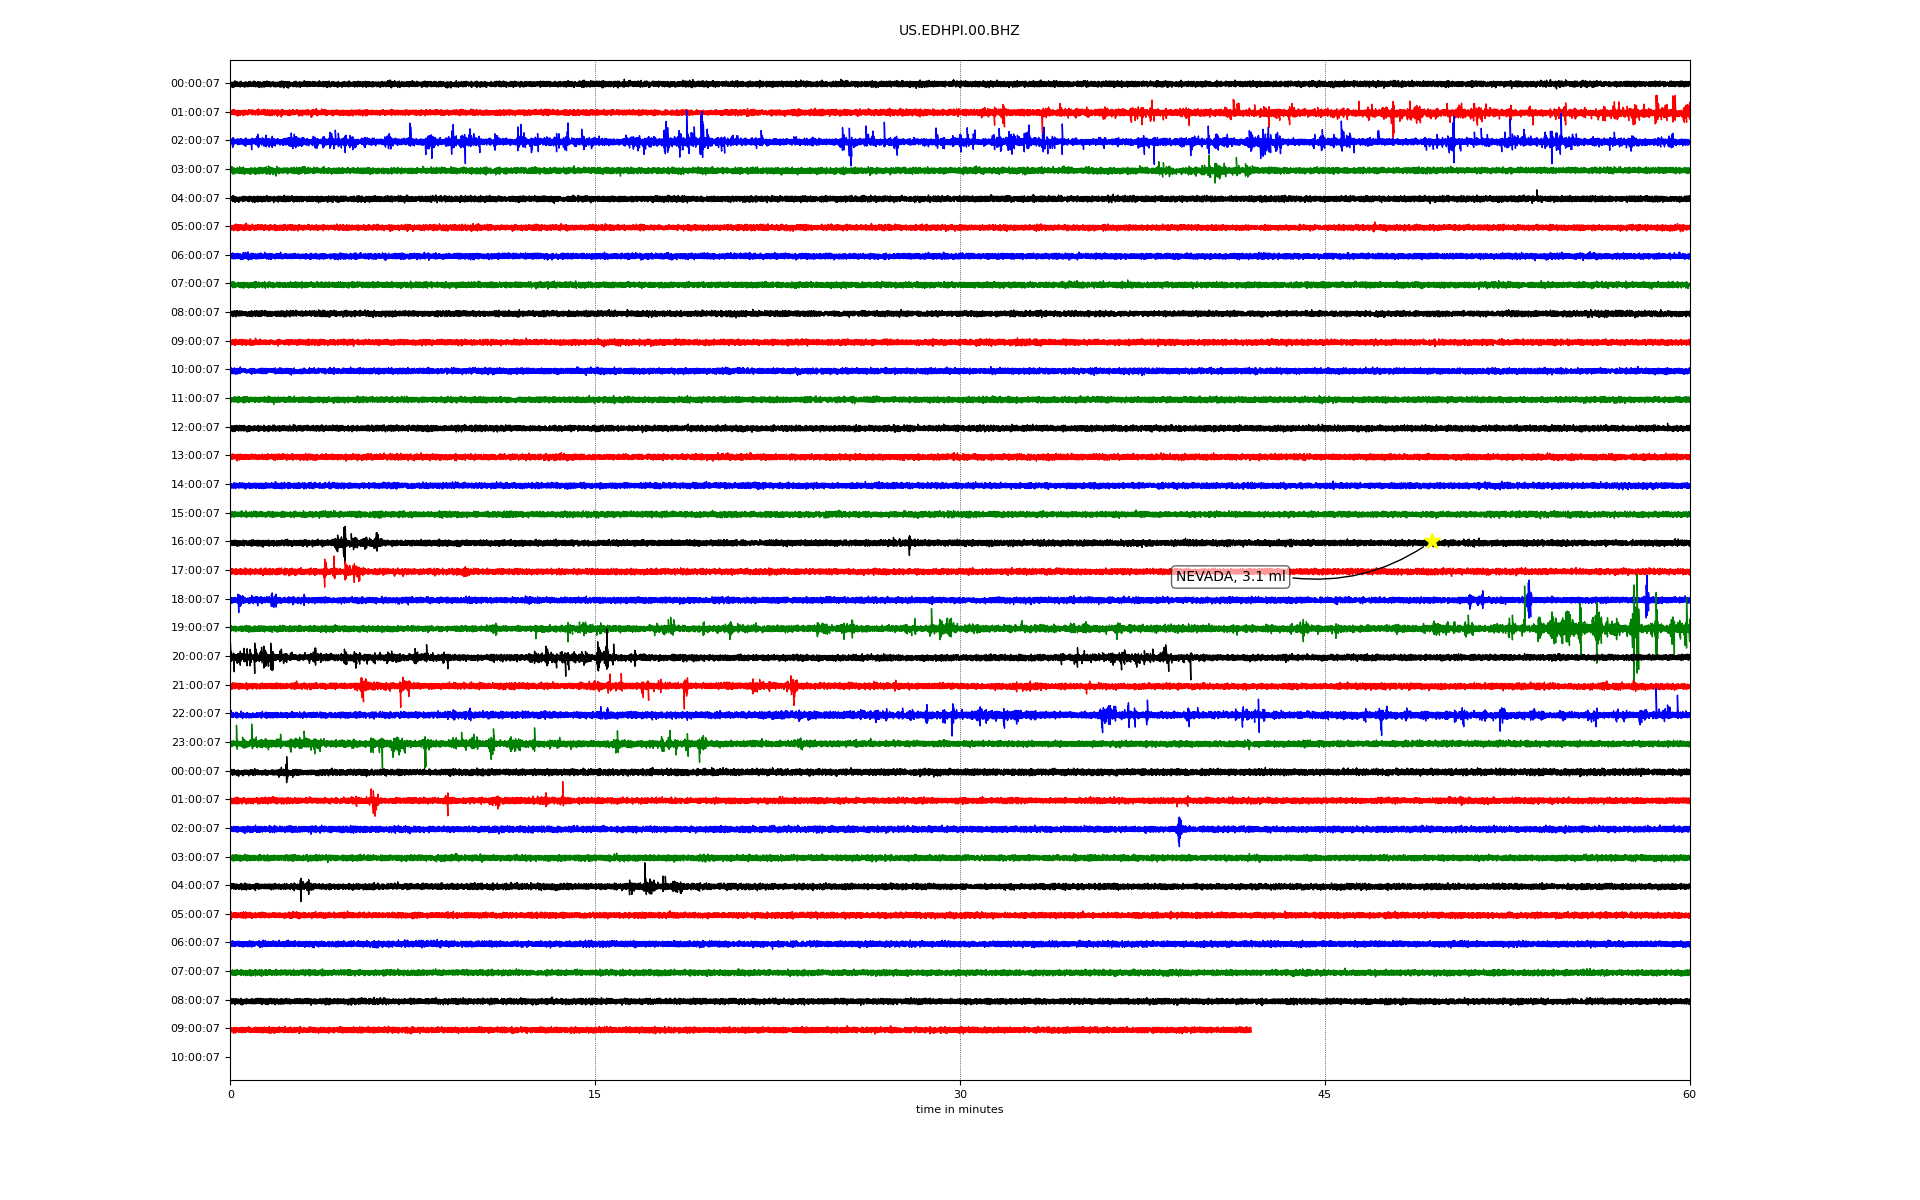Click the 09:00:07 label near bottom
The height and width of the screenshot is (1200, 1920).
[195, 1029]
